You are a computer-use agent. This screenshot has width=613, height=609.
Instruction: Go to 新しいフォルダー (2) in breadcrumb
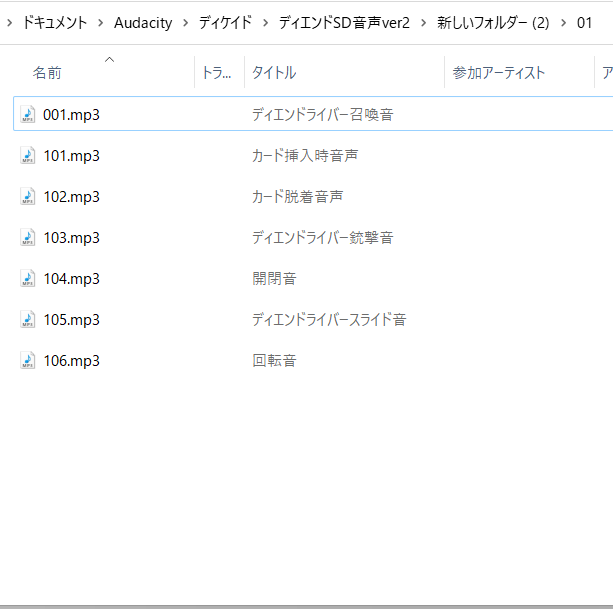pyautogui.click(x=493, y=23)
